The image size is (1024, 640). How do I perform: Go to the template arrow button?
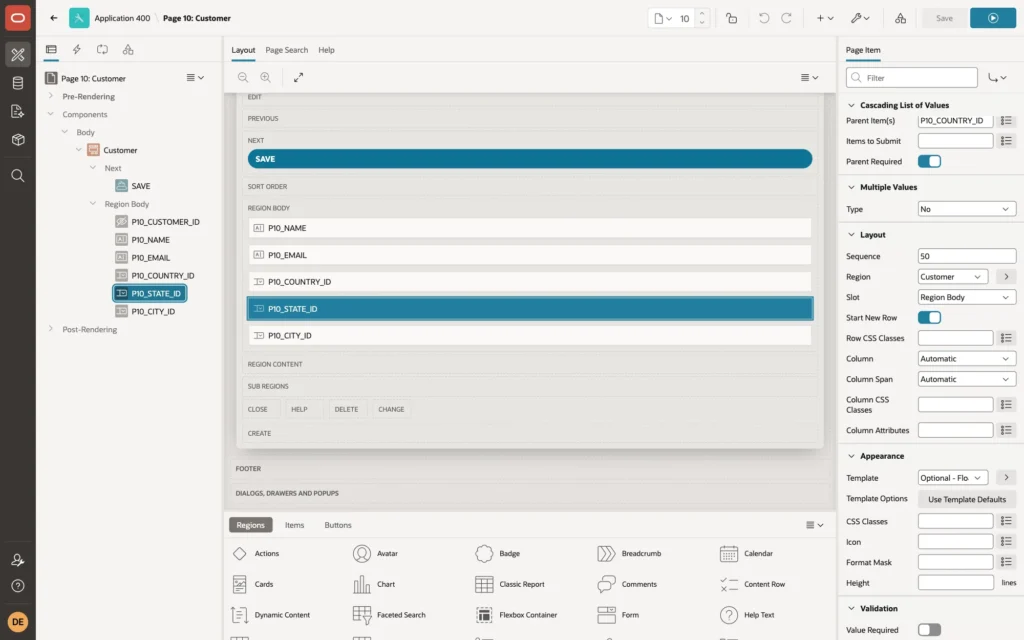pyautogui.click(x=1006, y=478)
